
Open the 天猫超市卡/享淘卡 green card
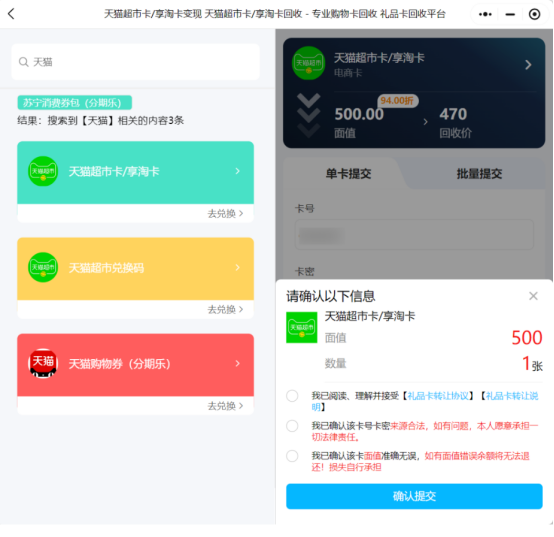coord(136,172)
